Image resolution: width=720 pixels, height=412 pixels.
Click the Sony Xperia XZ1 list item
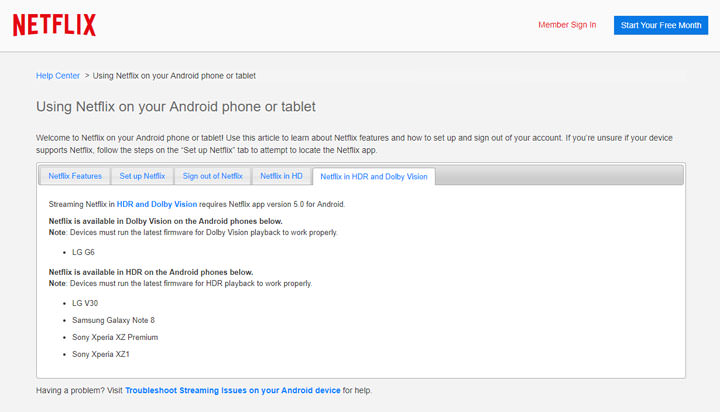coord(100,354)
